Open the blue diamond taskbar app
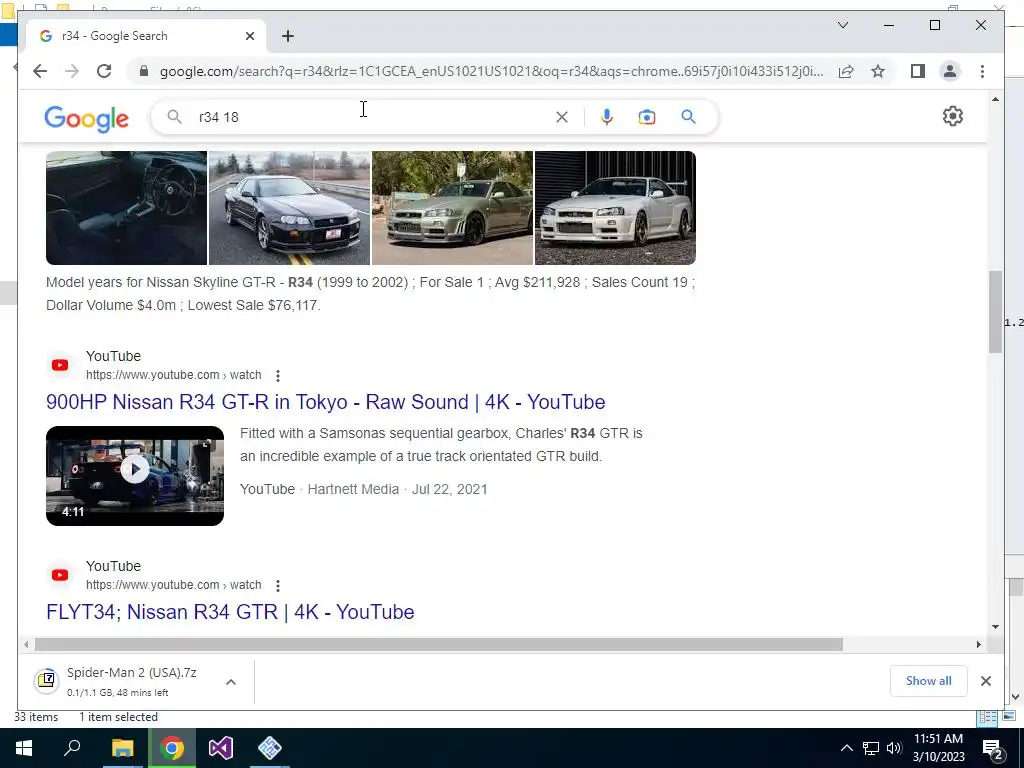 (x=270, y=748)
